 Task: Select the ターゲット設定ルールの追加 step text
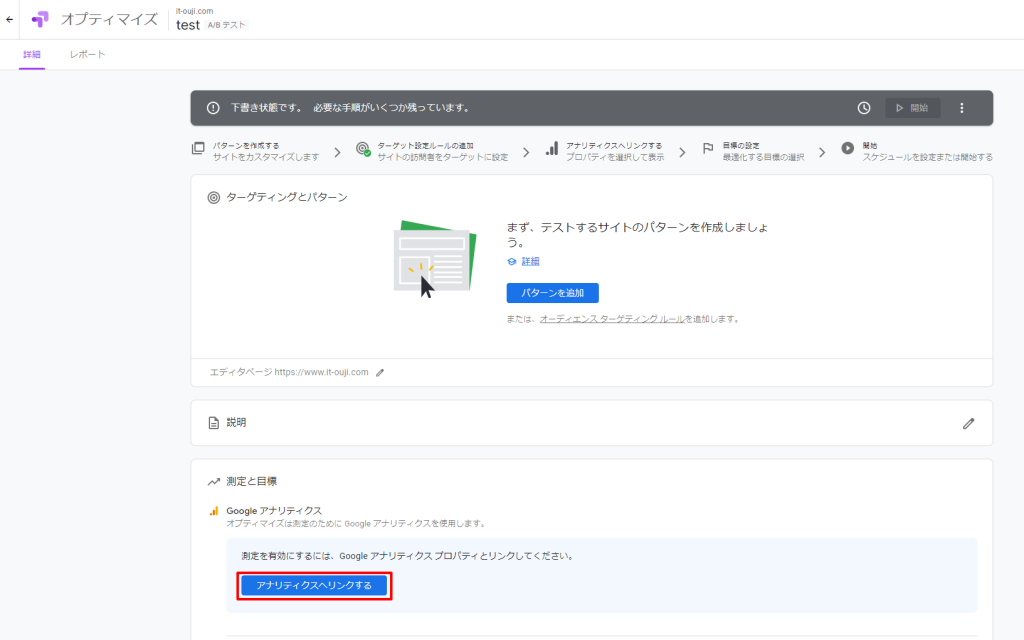pos(425,146)
